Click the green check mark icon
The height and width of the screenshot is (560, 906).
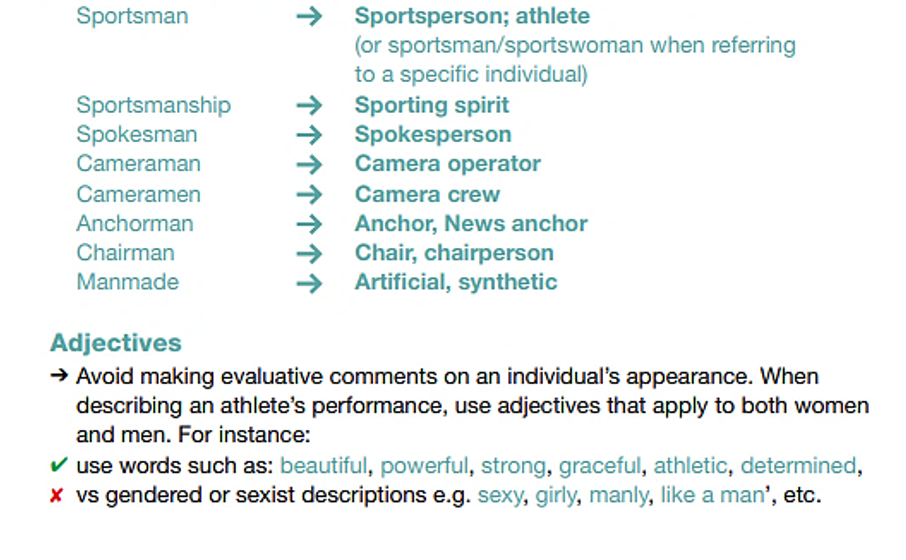pos(59,465)
